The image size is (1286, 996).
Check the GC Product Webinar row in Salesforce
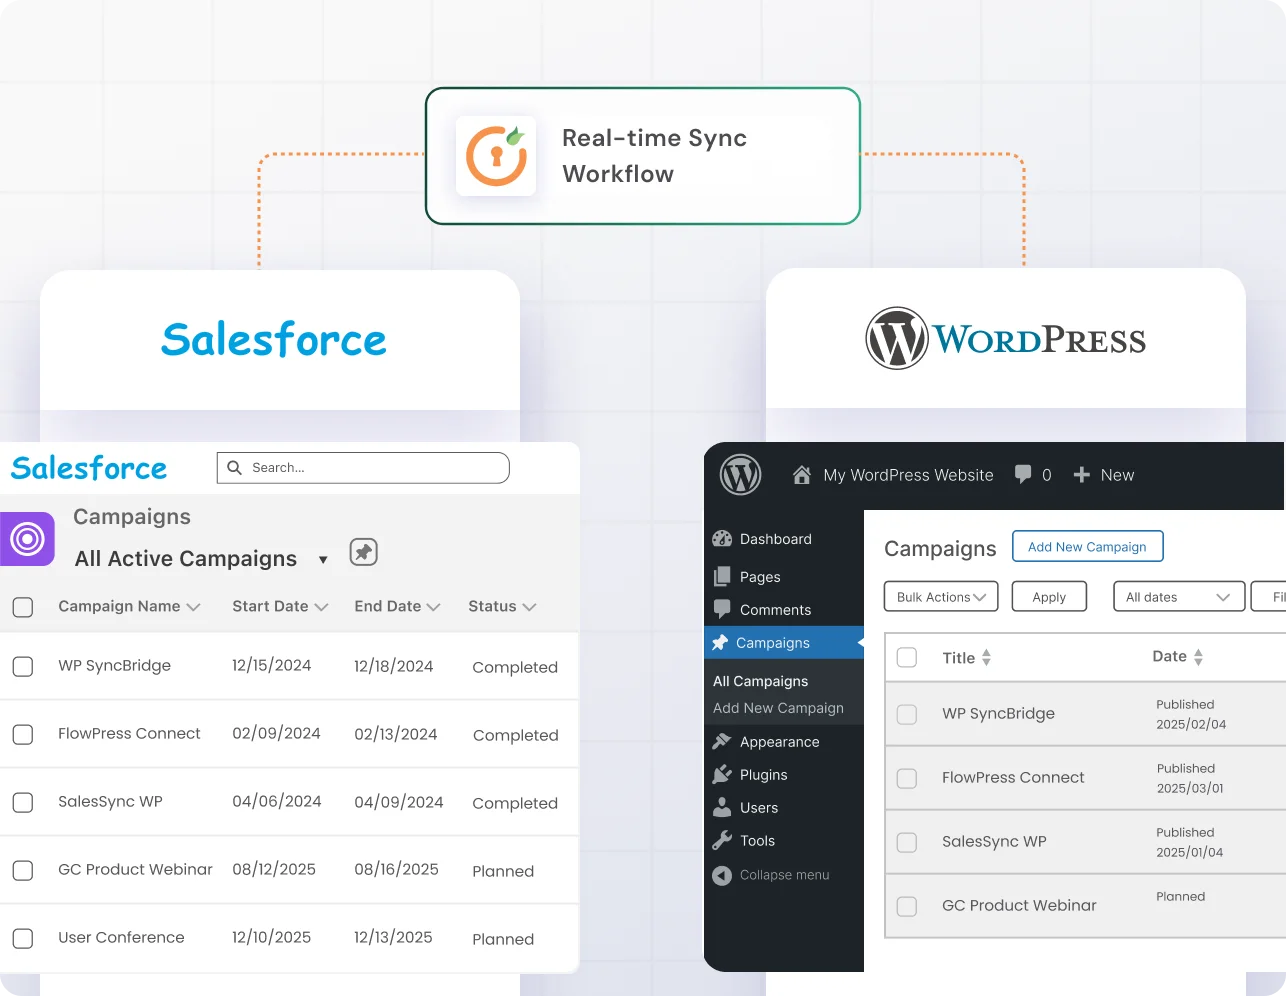(x=23, y=870)
